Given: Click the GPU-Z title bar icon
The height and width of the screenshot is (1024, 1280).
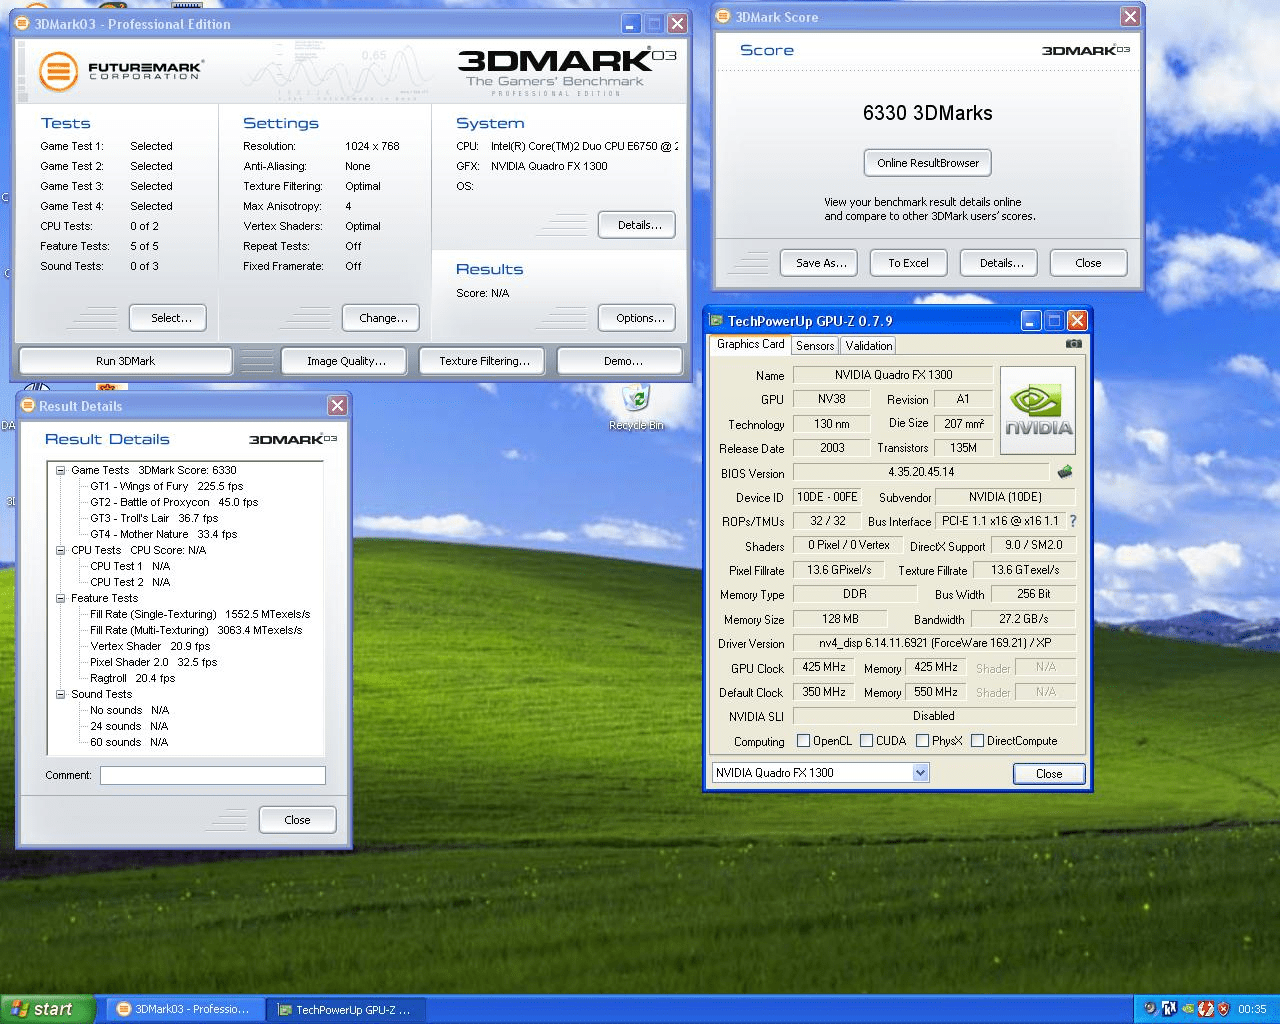Looking at the screenshot, I should [x=716, y=320].
